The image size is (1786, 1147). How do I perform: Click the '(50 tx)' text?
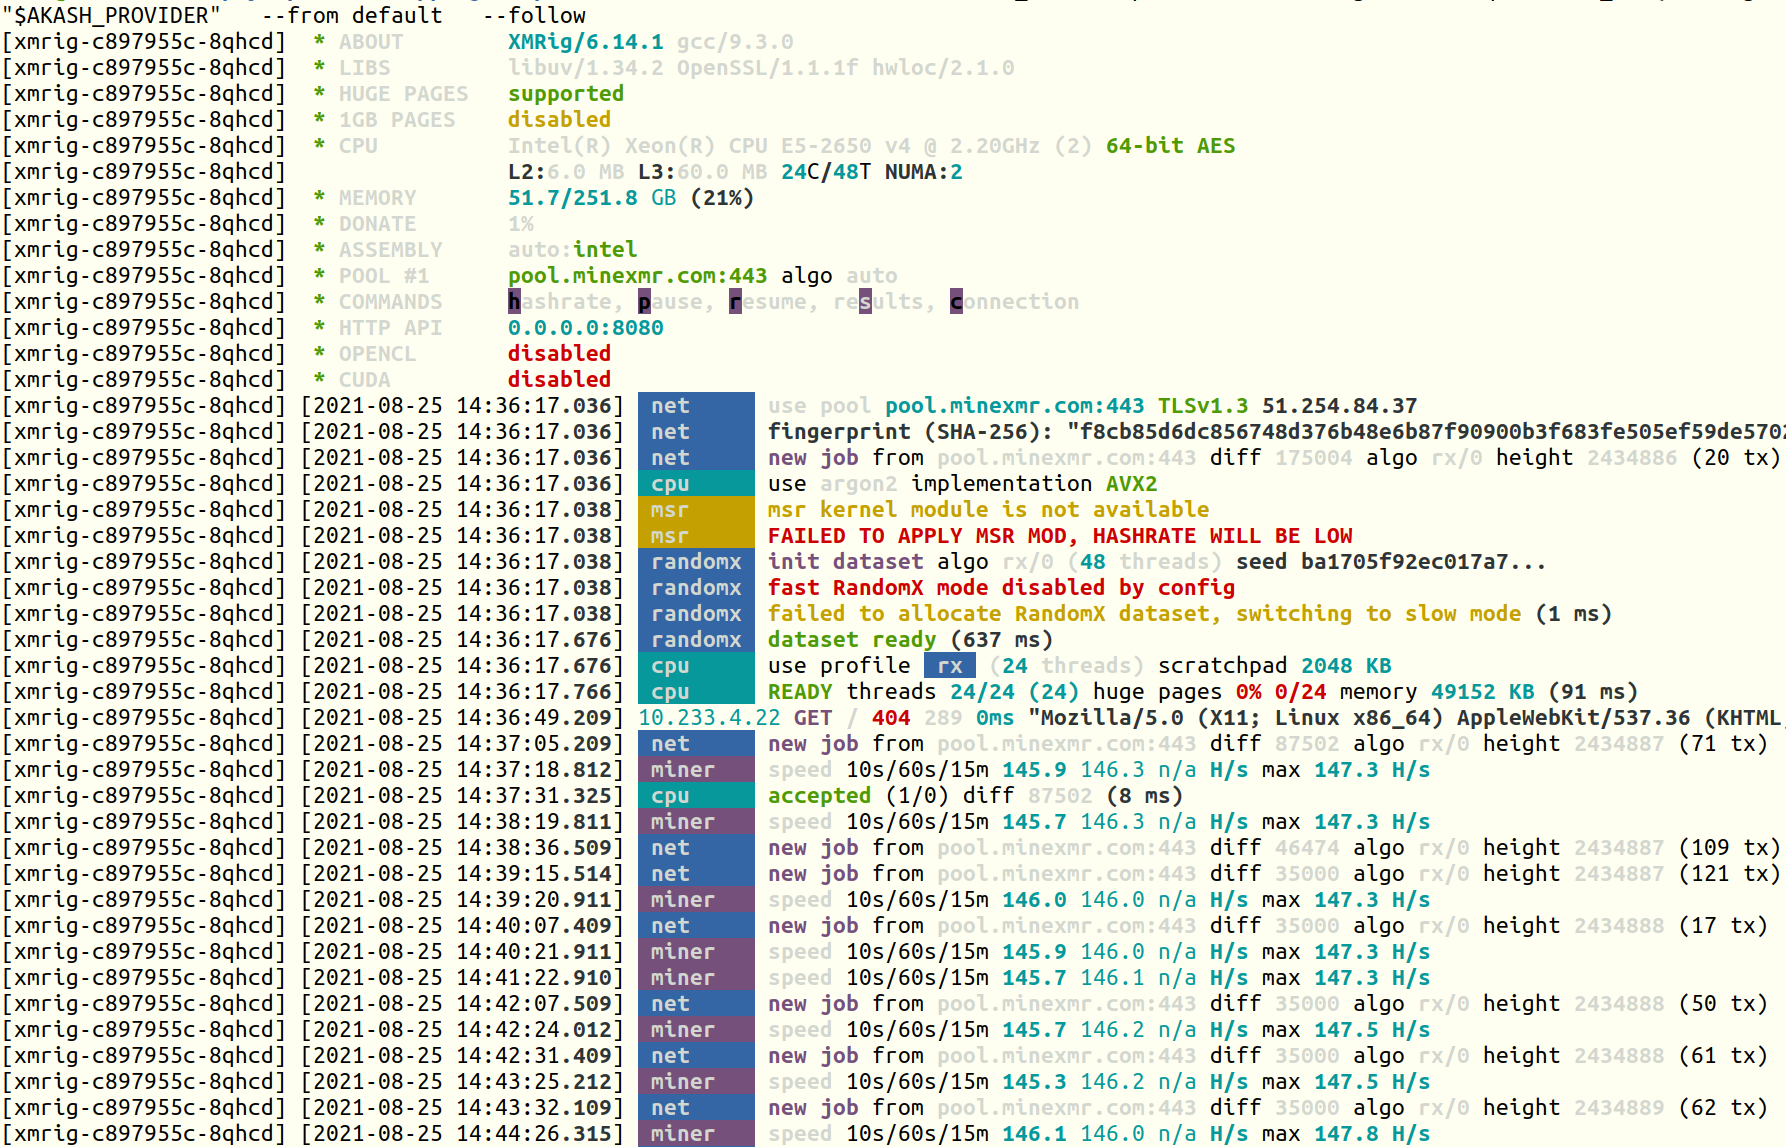coord(1723,1004)
